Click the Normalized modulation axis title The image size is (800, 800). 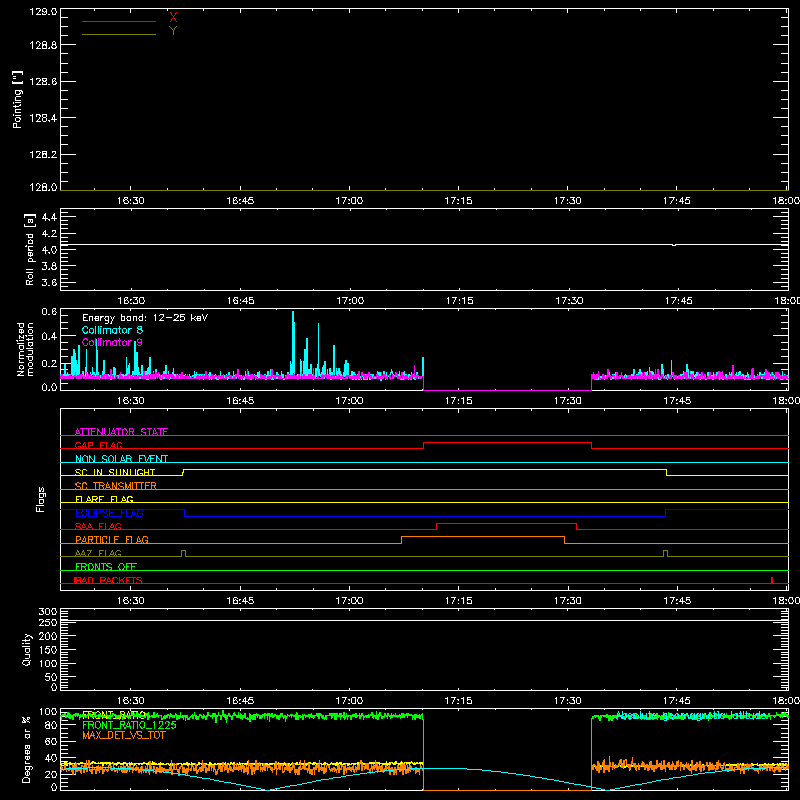25,349
